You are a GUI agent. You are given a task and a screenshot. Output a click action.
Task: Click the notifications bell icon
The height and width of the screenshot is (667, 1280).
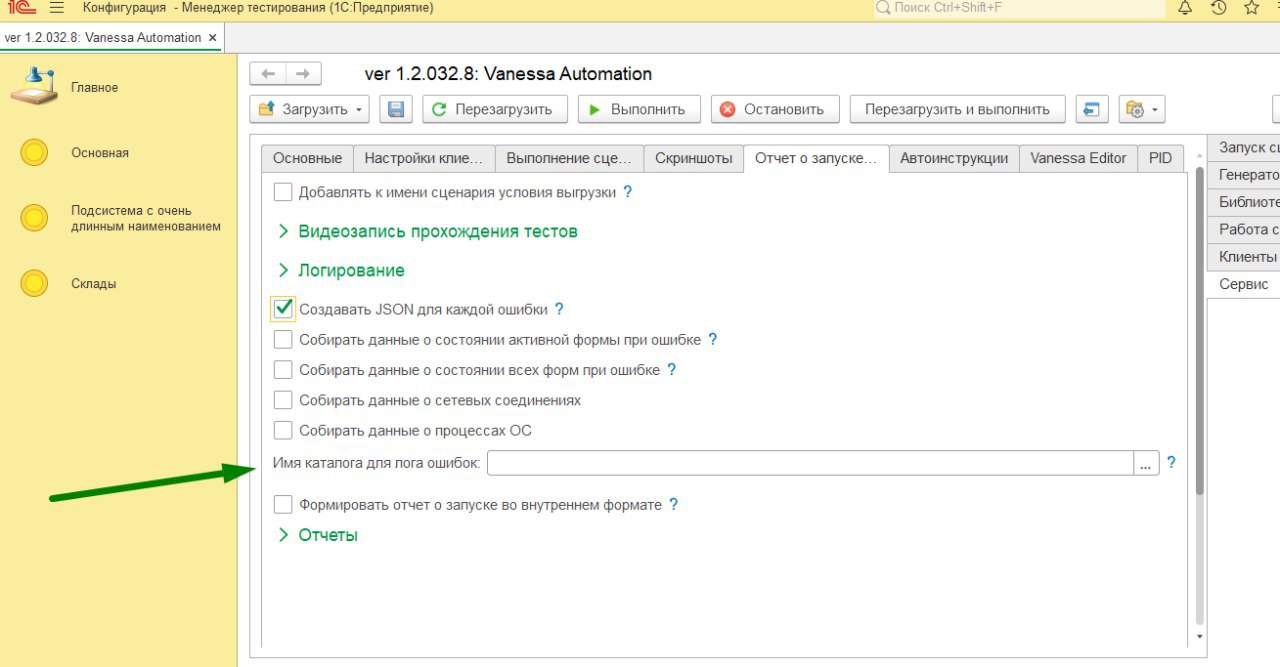point(1185,8)
